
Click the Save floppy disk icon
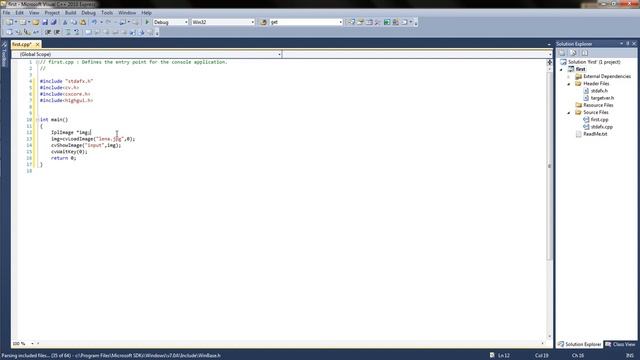click(45, 22)
